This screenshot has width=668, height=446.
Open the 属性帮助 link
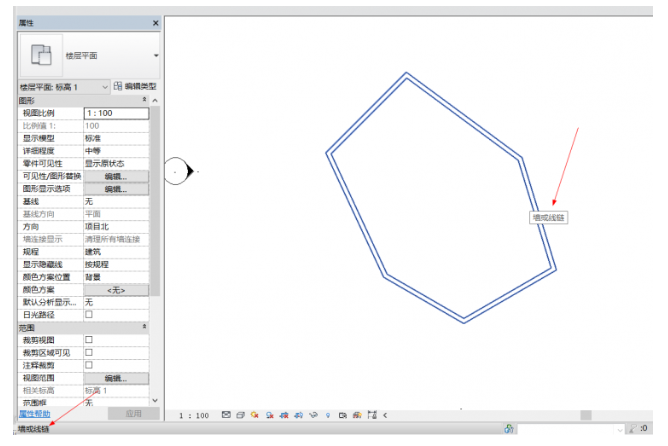35,414
